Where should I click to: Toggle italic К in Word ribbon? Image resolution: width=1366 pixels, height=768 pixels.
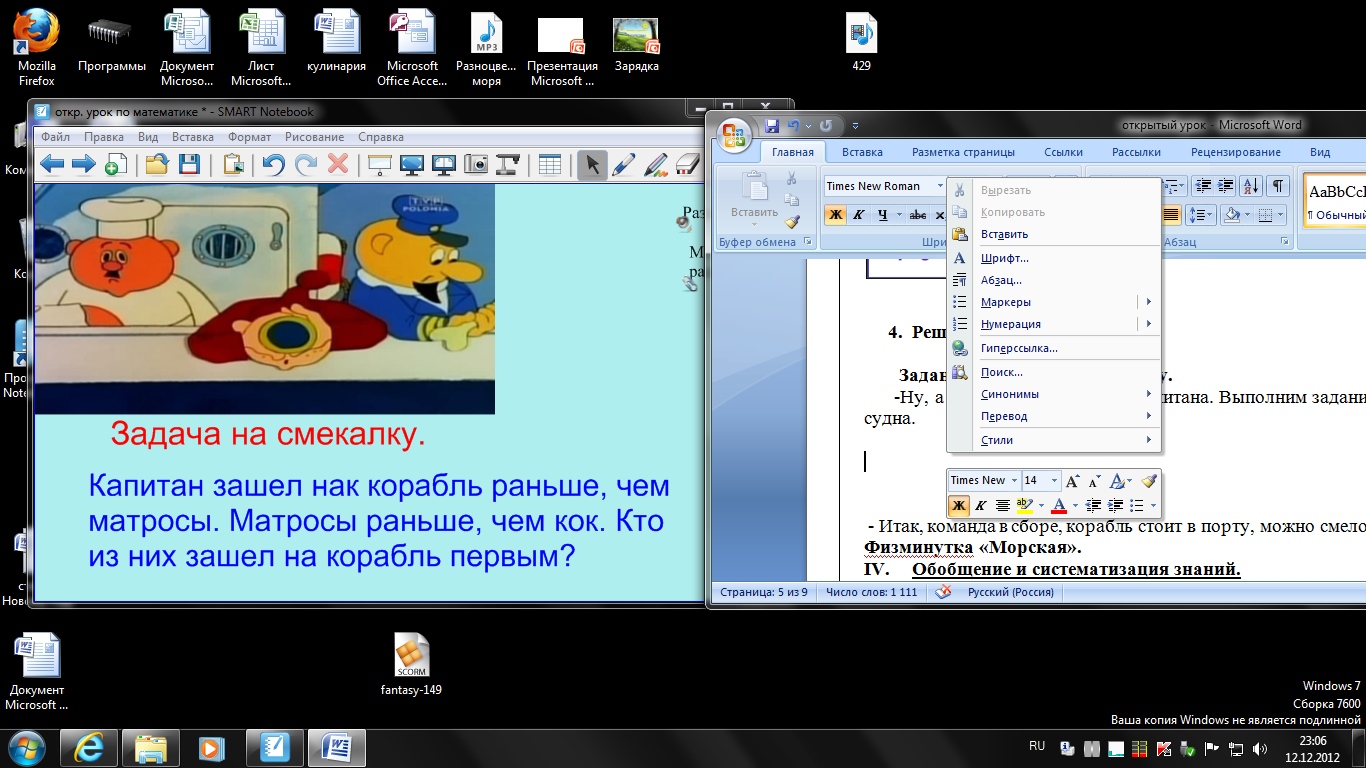click(858, 214)
